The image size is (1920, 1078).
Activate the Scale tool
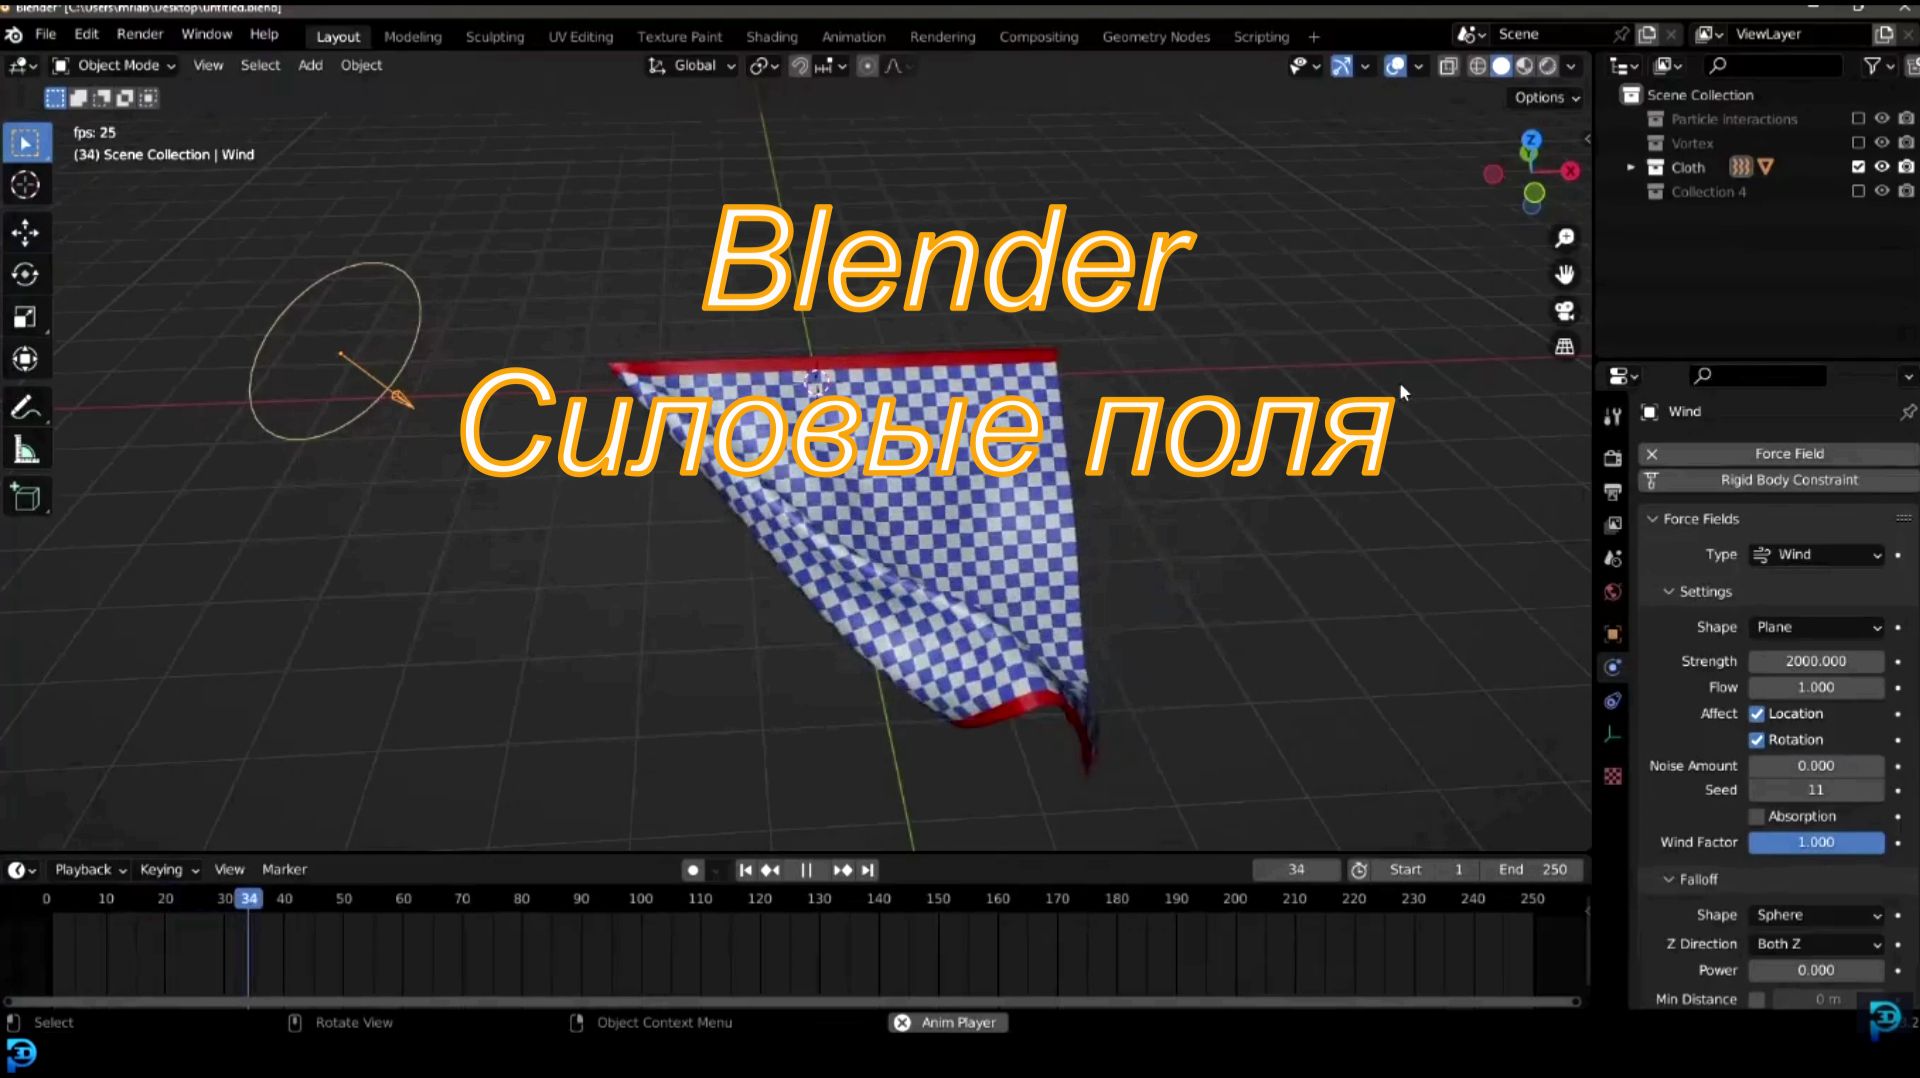25,317
